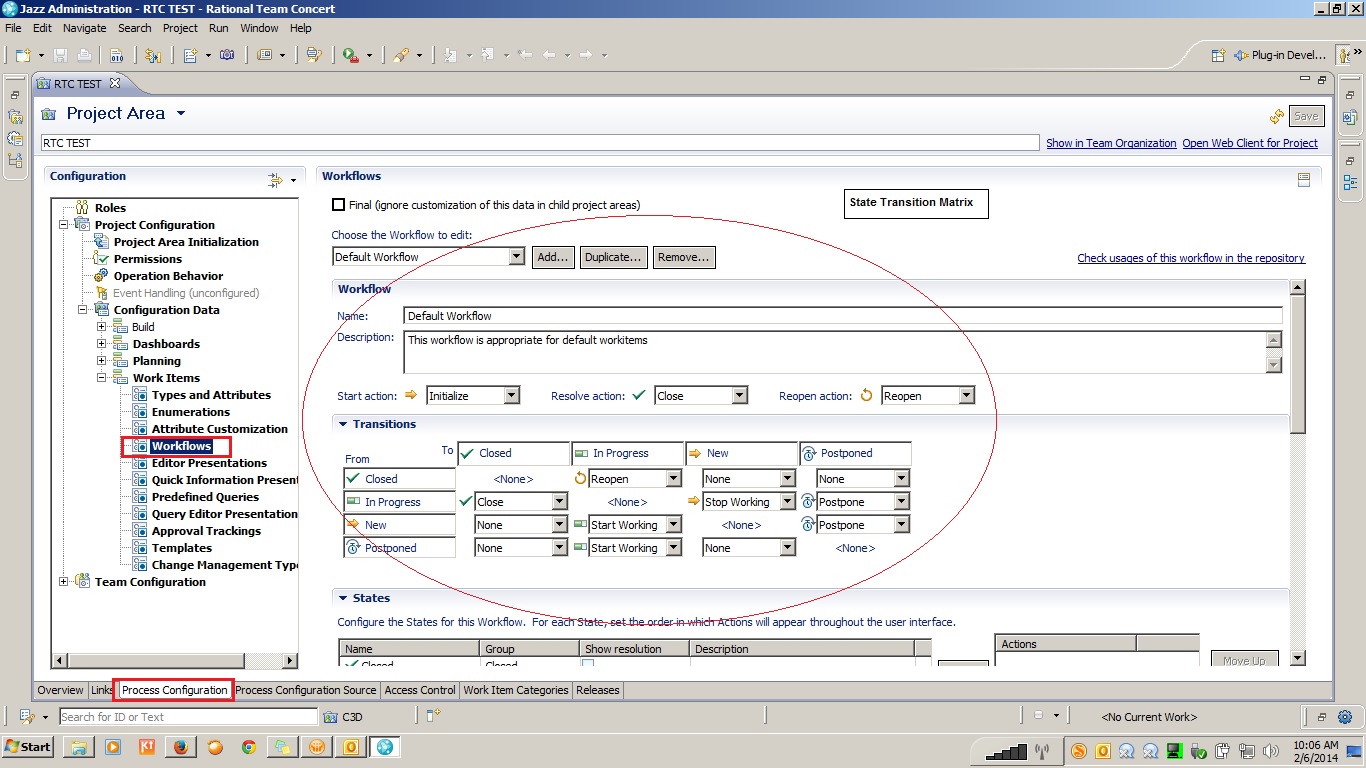The height and width of the screenshot is (768, 1366).
Task: Open Firefox from the taskbar
Action: (180, 747)
